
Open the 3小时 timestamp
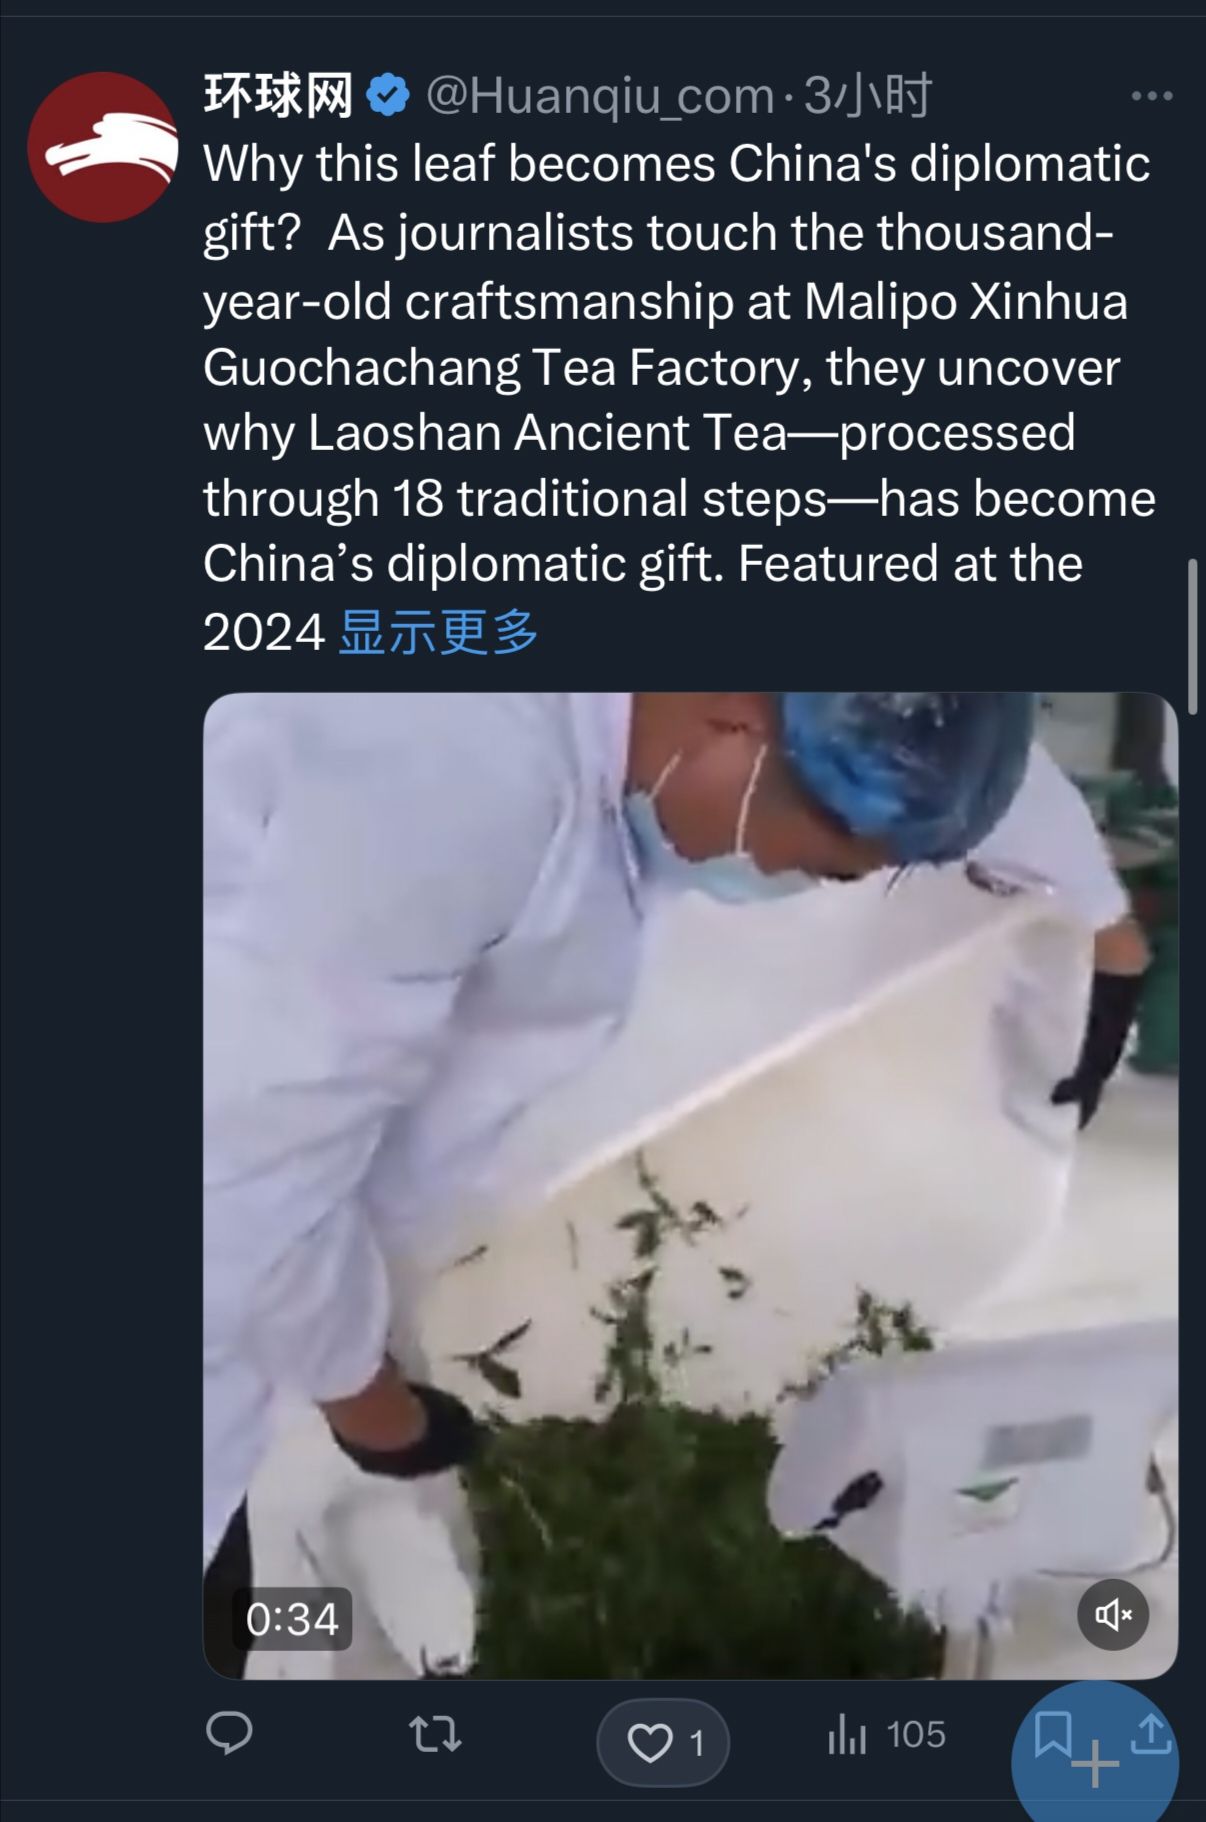(868, 96)
